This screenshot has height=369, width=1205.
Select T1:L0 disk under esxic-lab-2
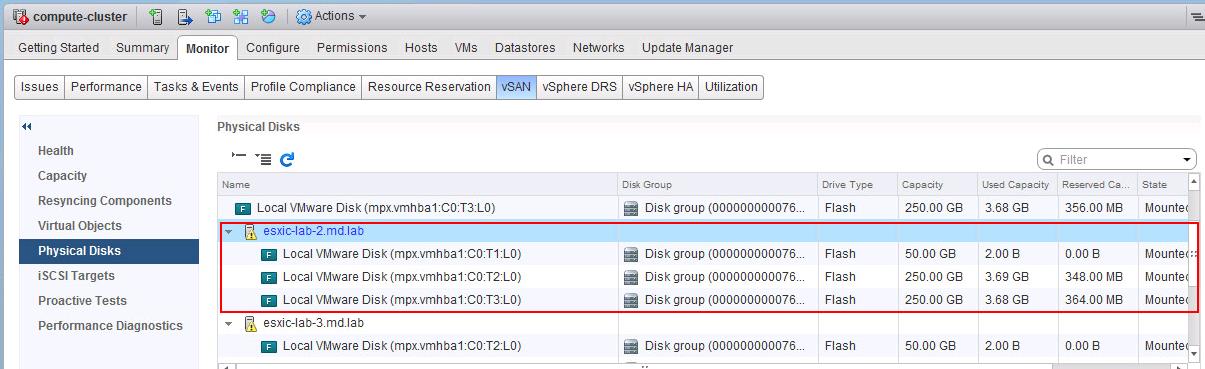402,254
